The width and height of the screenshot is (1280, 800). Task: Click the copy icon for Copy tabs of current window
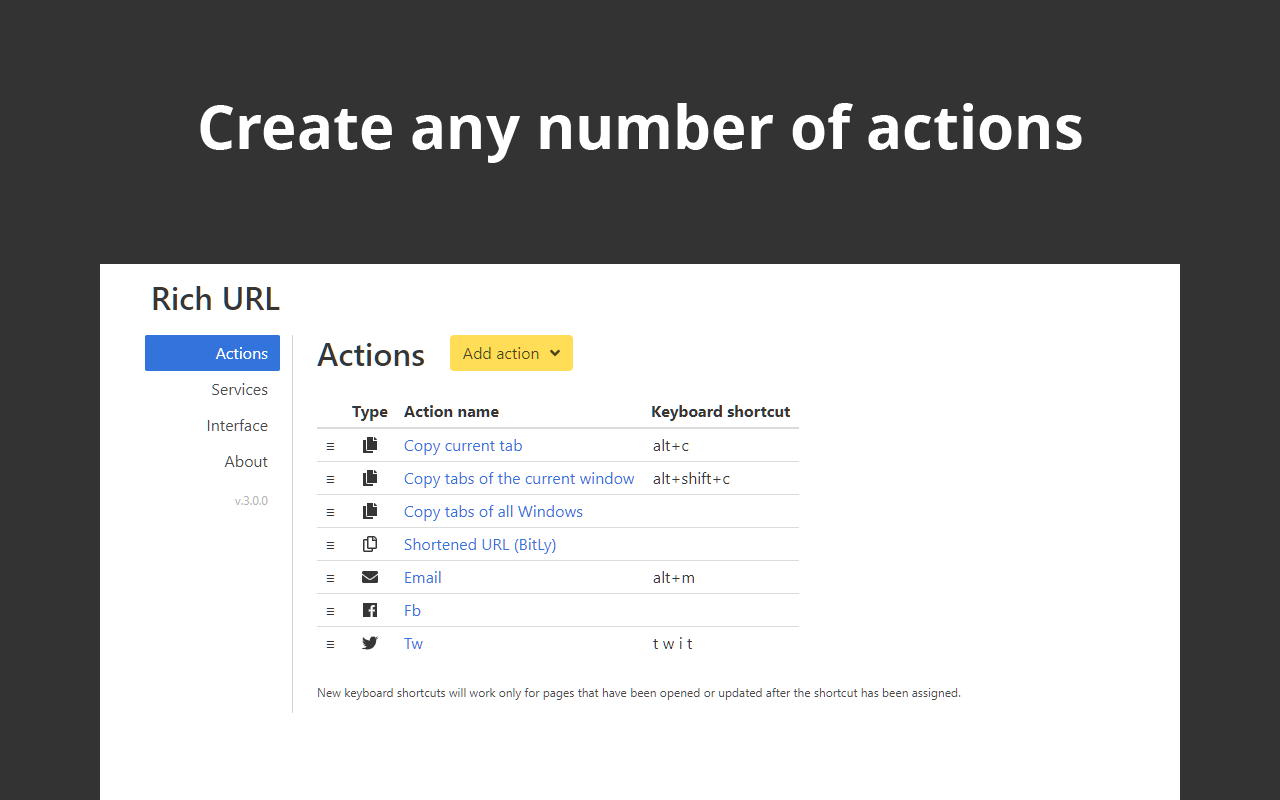[370, 478]
